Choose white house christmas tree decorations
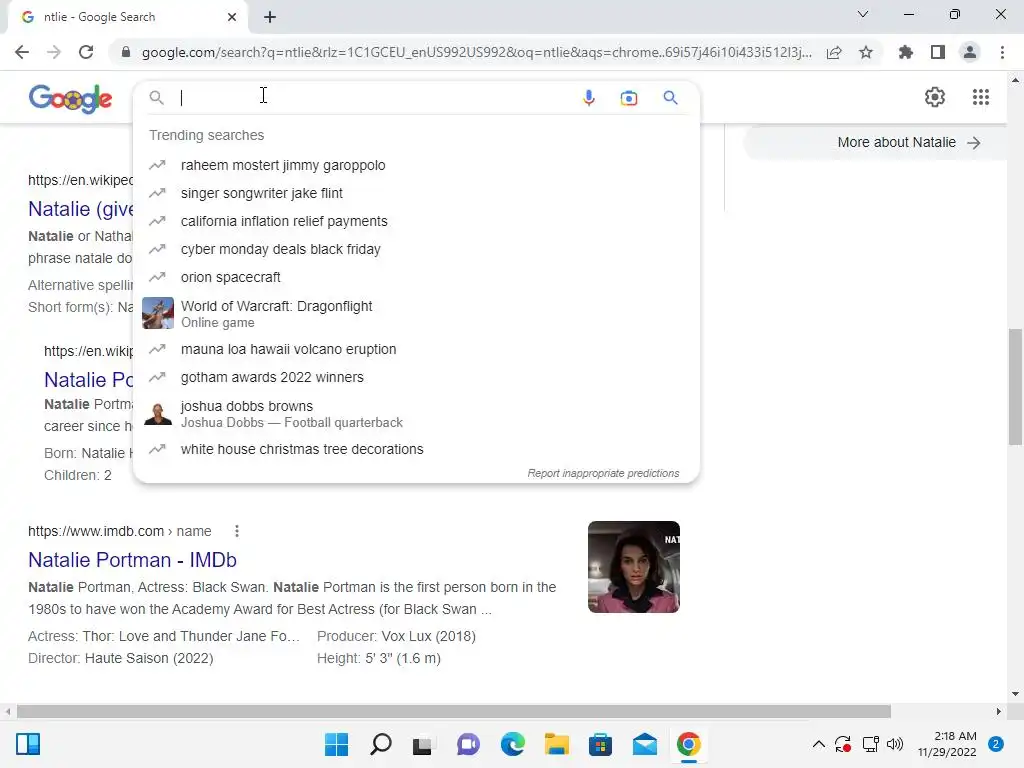 416,449
